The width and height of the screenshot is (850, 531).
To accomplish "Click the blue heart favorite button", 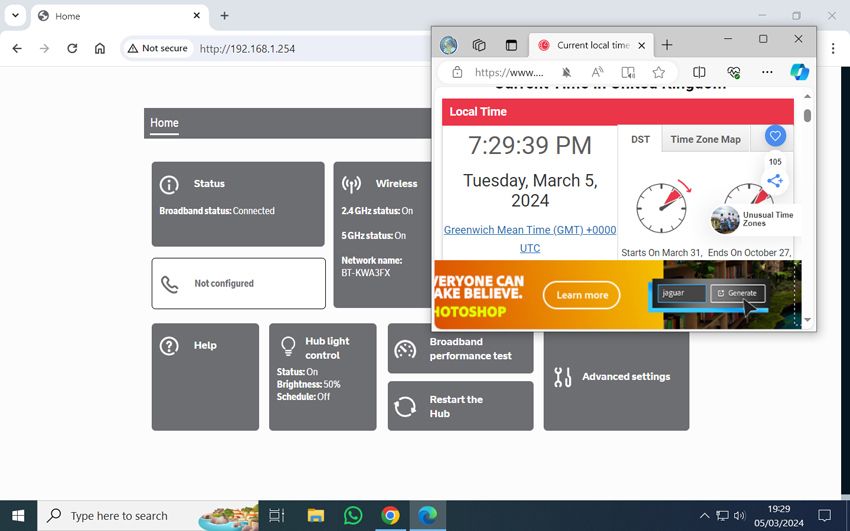I will point(775,136).
